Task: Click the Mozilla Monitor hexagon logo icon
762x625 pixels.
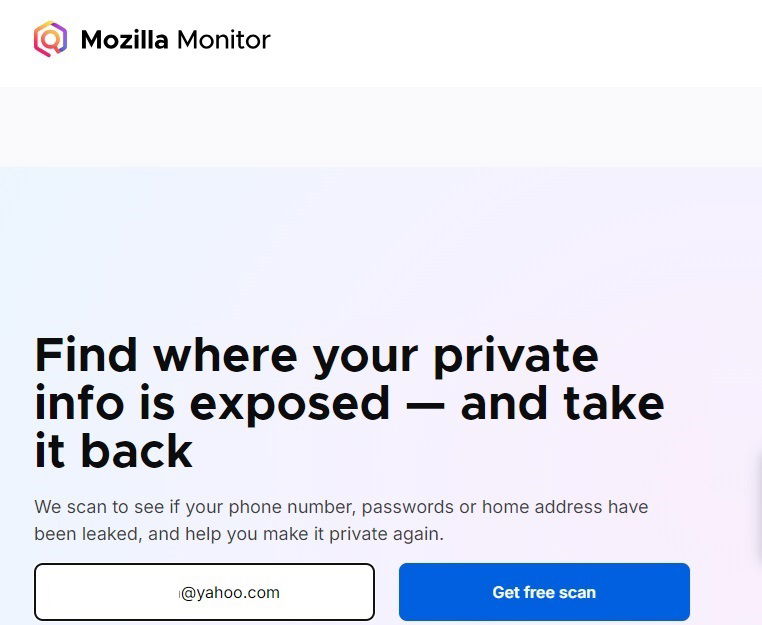Action: (50, 40)
